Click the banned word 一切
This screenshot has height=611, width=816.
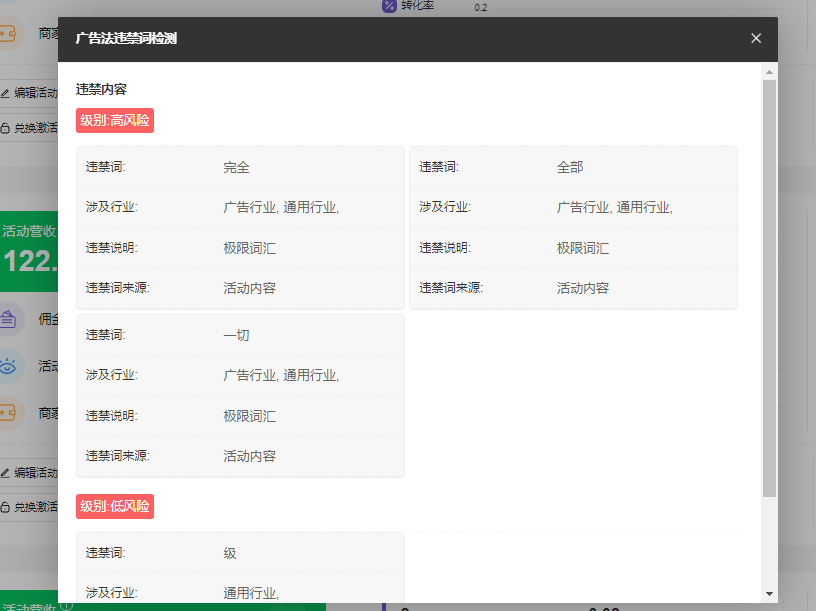tap(236, 336)
